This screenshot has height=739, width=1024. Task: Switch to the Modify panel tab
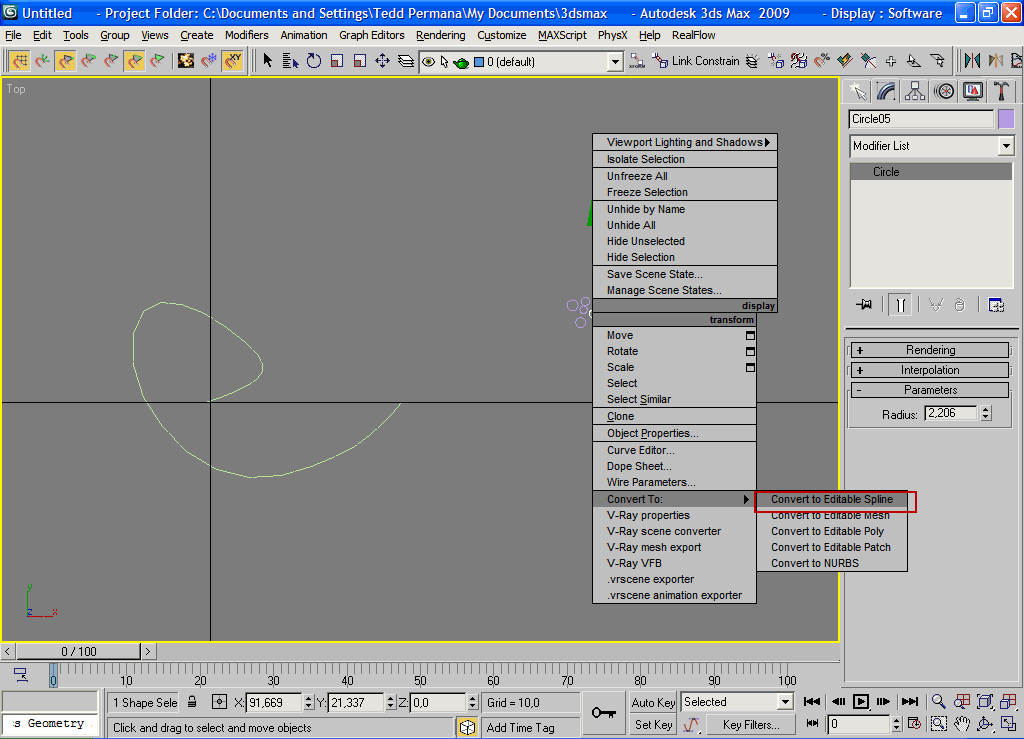click(x=886, y=91)
